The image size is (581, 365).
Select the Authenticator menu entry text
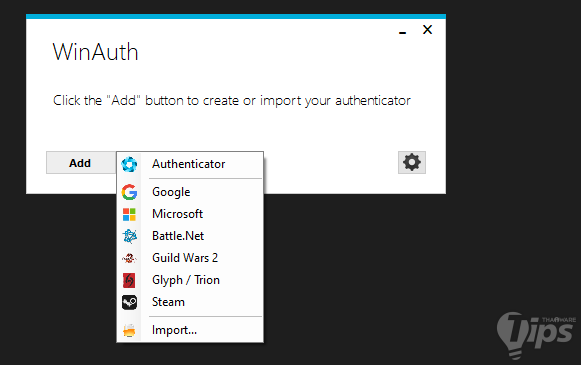point(189,164)
